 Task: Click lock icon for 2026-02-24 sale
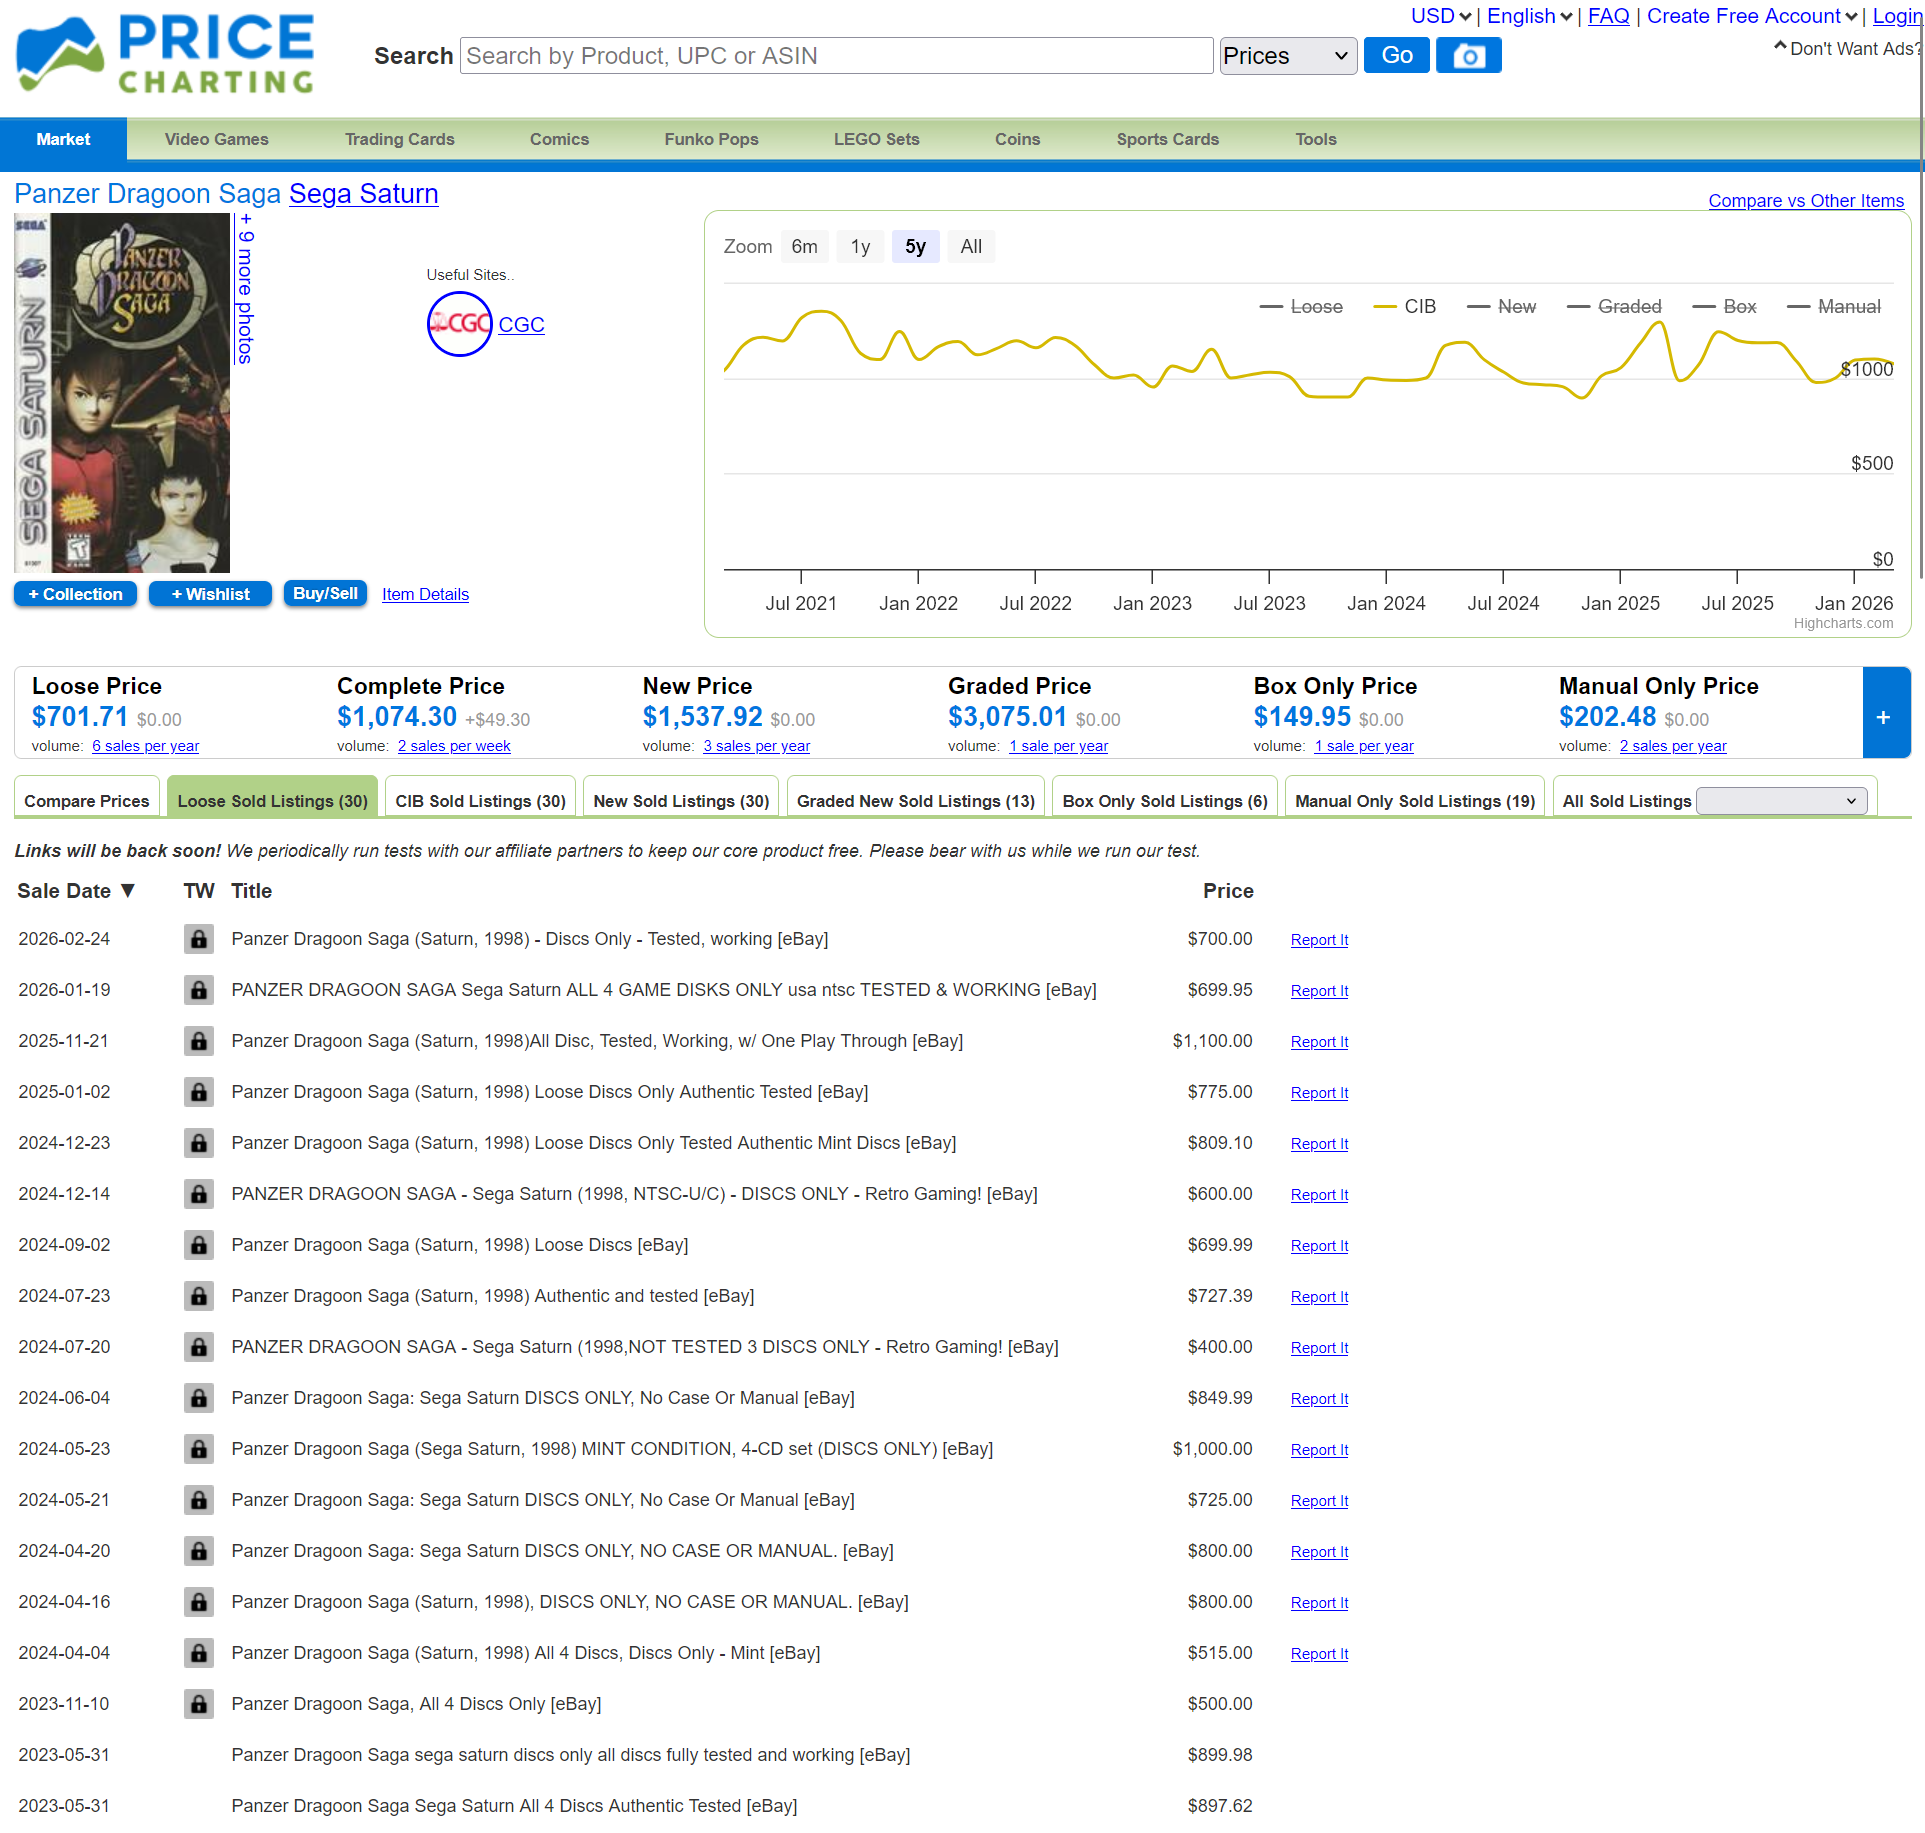pyautogui.click(x=199, y=939)
